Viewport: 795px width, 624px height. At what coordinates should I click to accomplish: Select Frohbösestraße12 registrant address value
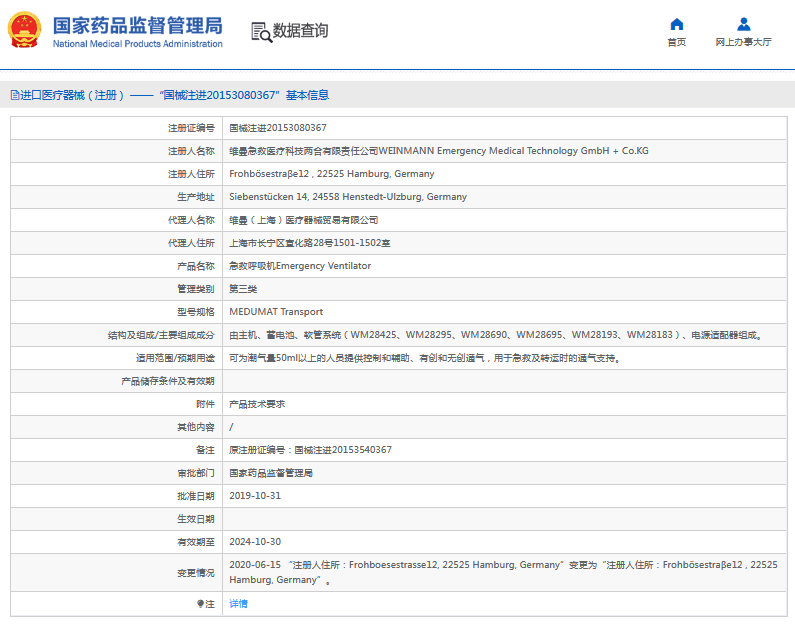332,174
